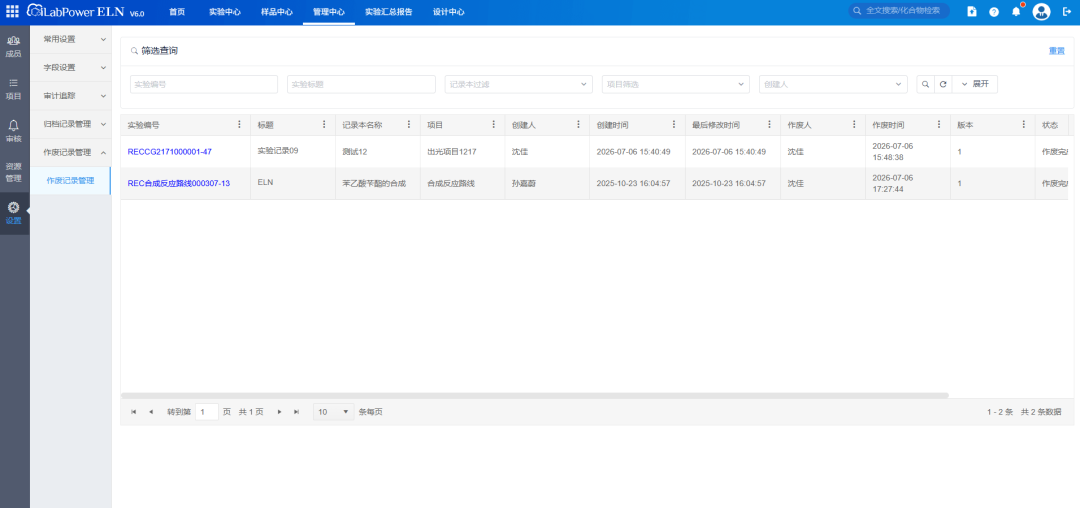Open column menu for 创建人
Image resolution: width=1080 pixels, height=508 pixels.
[x=579, y=125]
